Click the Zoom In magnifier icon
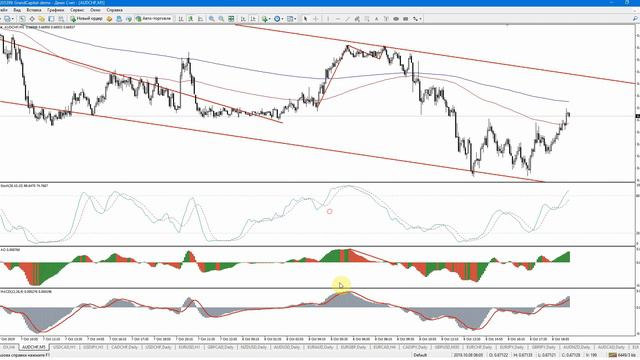 point(211,19)
